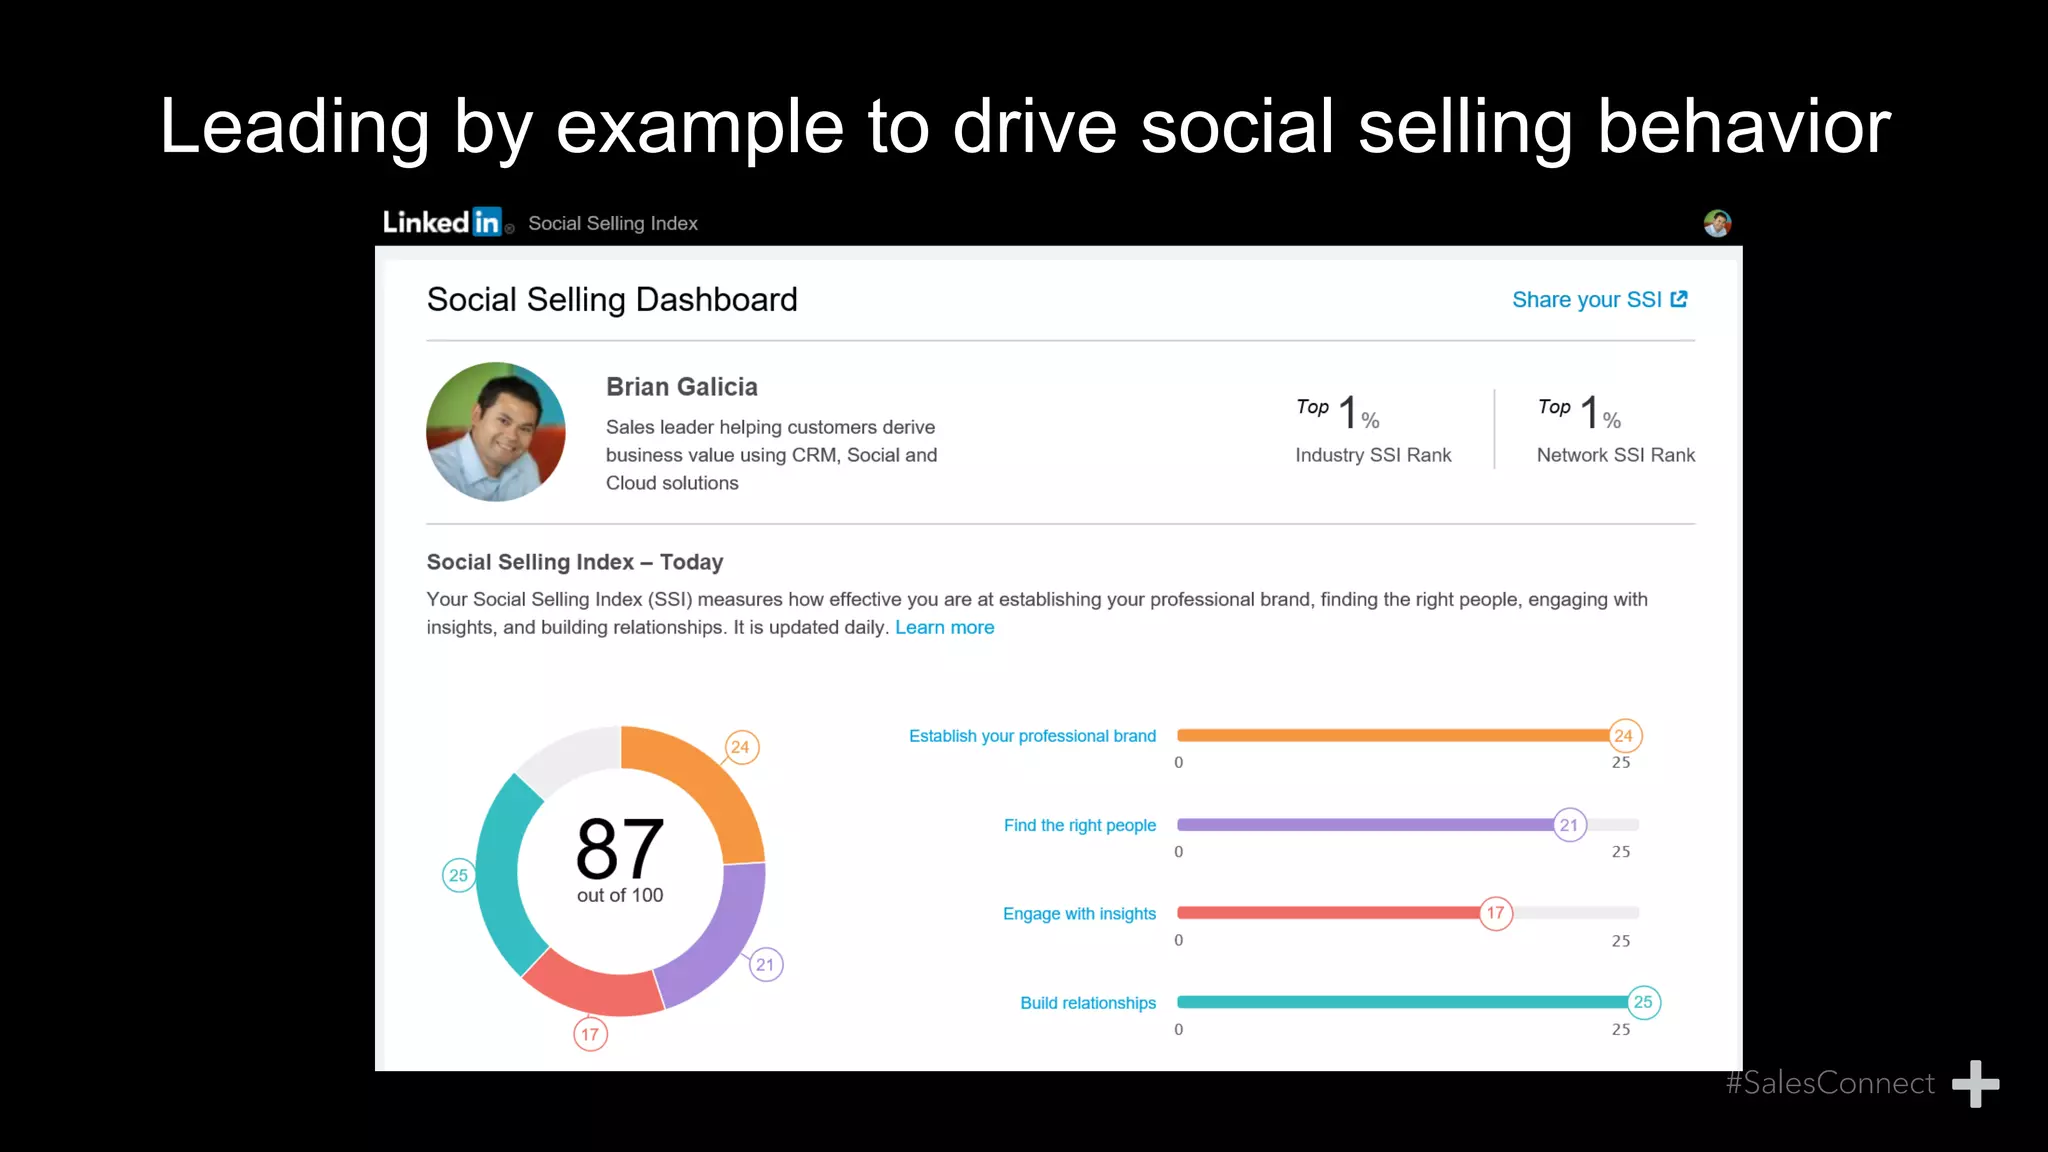Click the external-link icon beside Share your SSI
This screenshot has width=2048, height=1152.
(1679, 299)
